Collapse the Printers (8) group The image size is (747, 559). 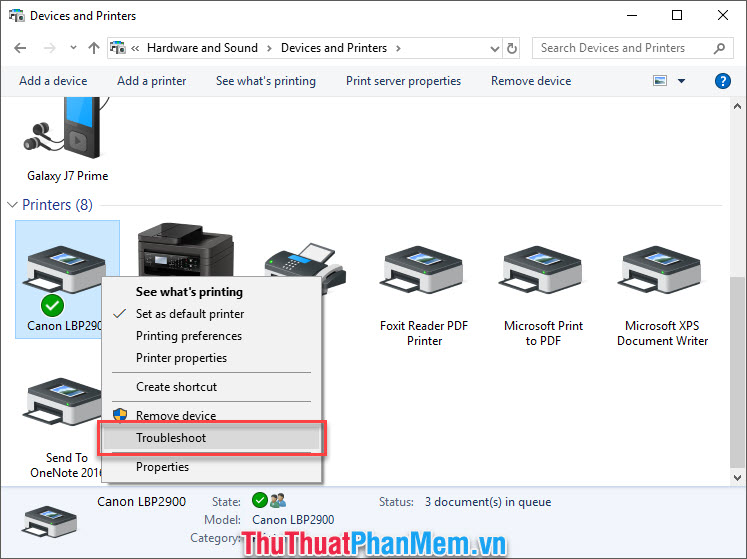12,204
